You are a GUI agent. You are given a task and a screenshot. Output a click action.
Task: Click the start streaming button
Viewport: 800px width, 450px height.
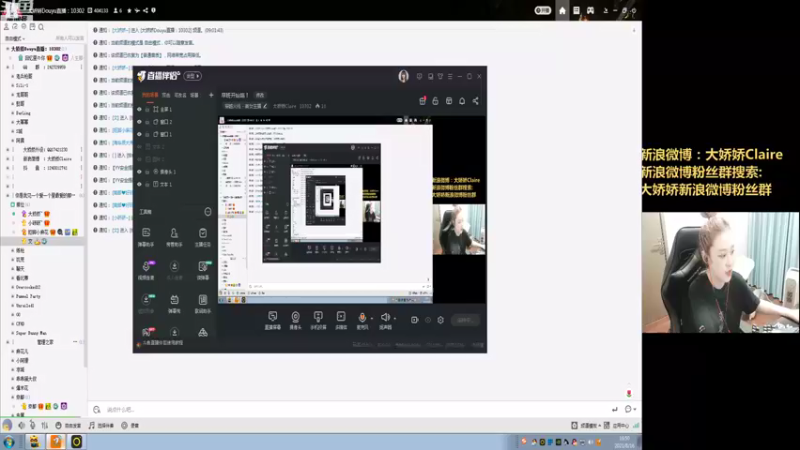pyautogui.click(x=465, y=320)
